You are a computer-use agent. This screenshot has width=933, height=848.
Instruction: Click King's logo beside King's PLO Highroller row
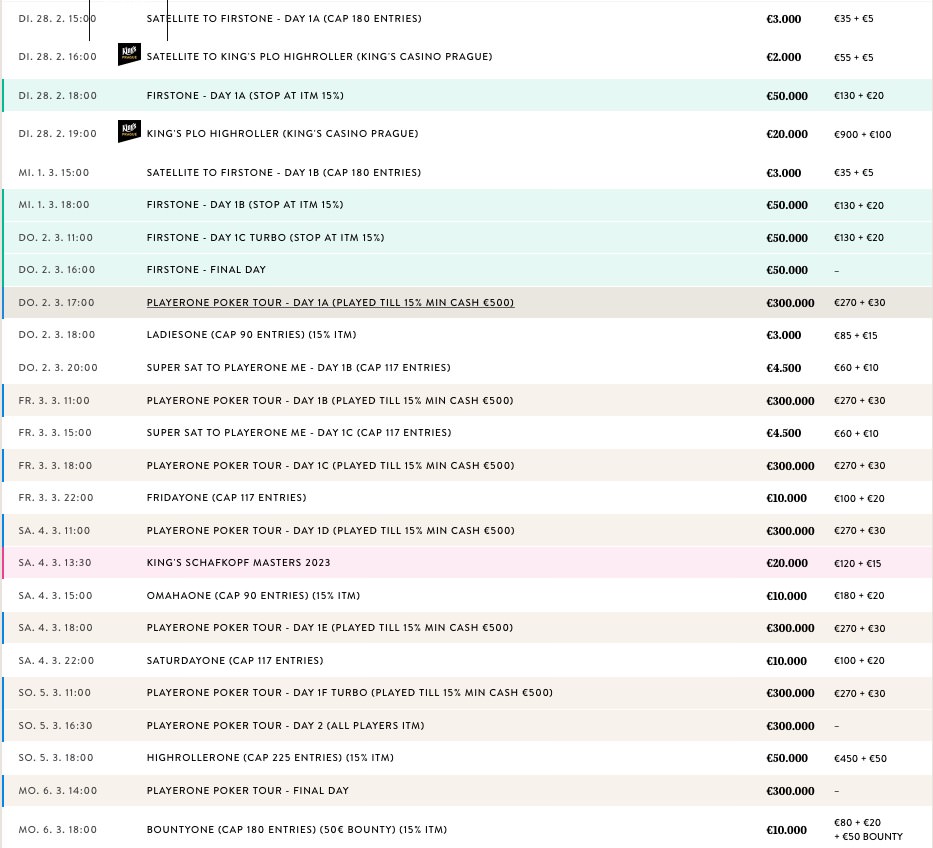(x=129, y=132)
